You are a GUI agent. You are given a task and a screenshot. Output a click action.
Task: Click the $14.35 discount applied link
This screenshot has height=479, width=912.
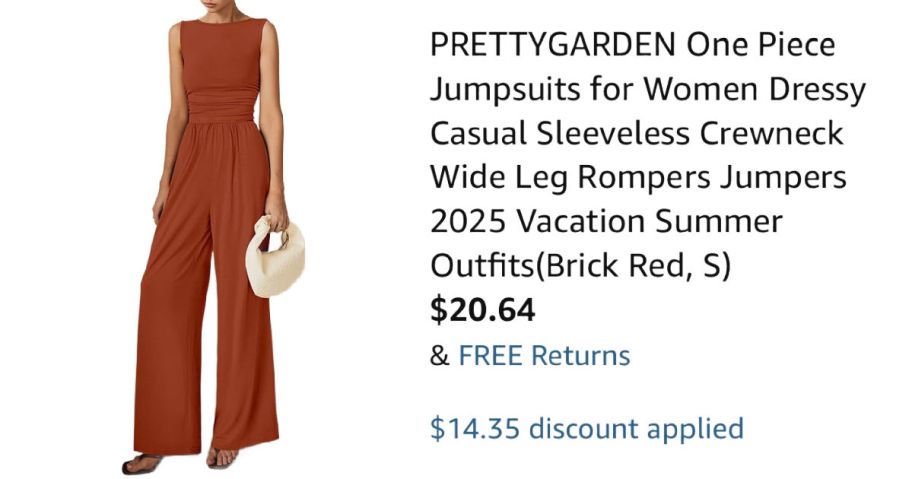pyautogui.click(x=587, y=428)
